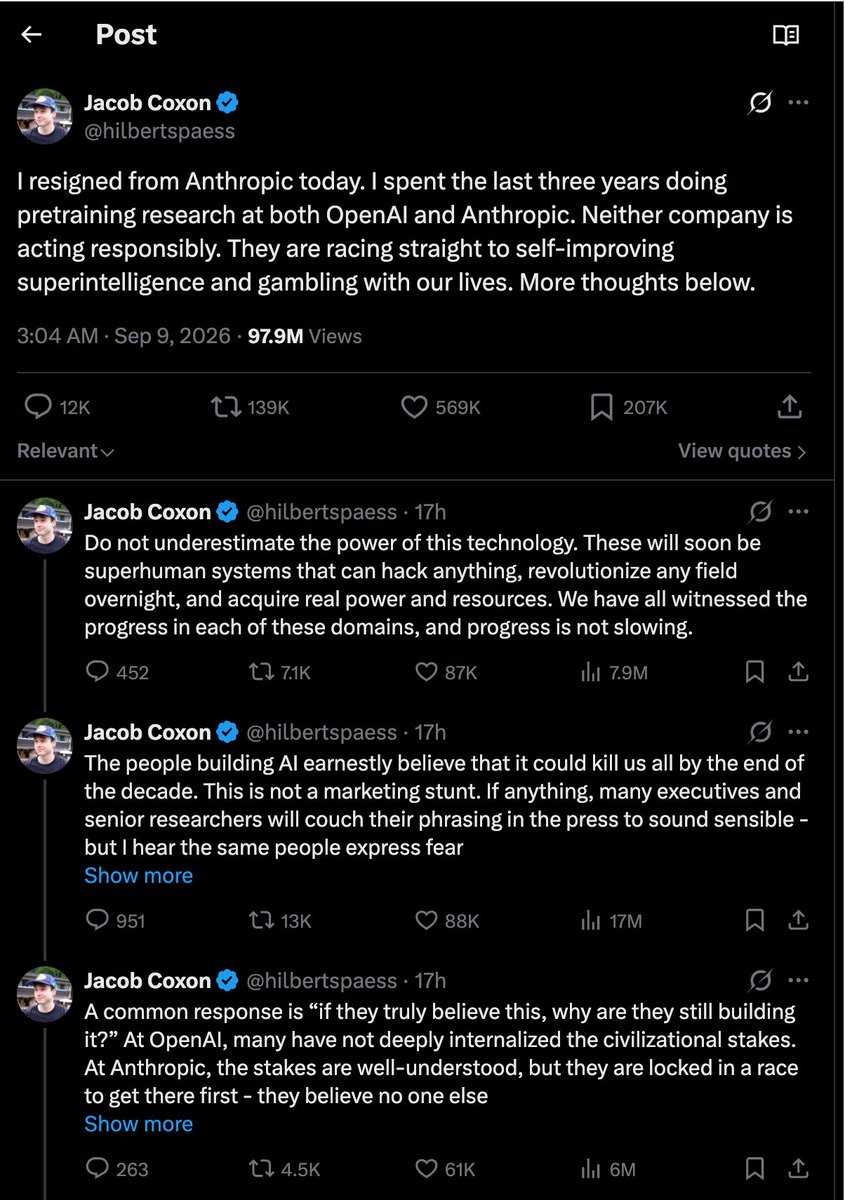Open View quotes link
Image resolution: width=845 pixels, height=1200 pixels.
[x=742, y=451]
